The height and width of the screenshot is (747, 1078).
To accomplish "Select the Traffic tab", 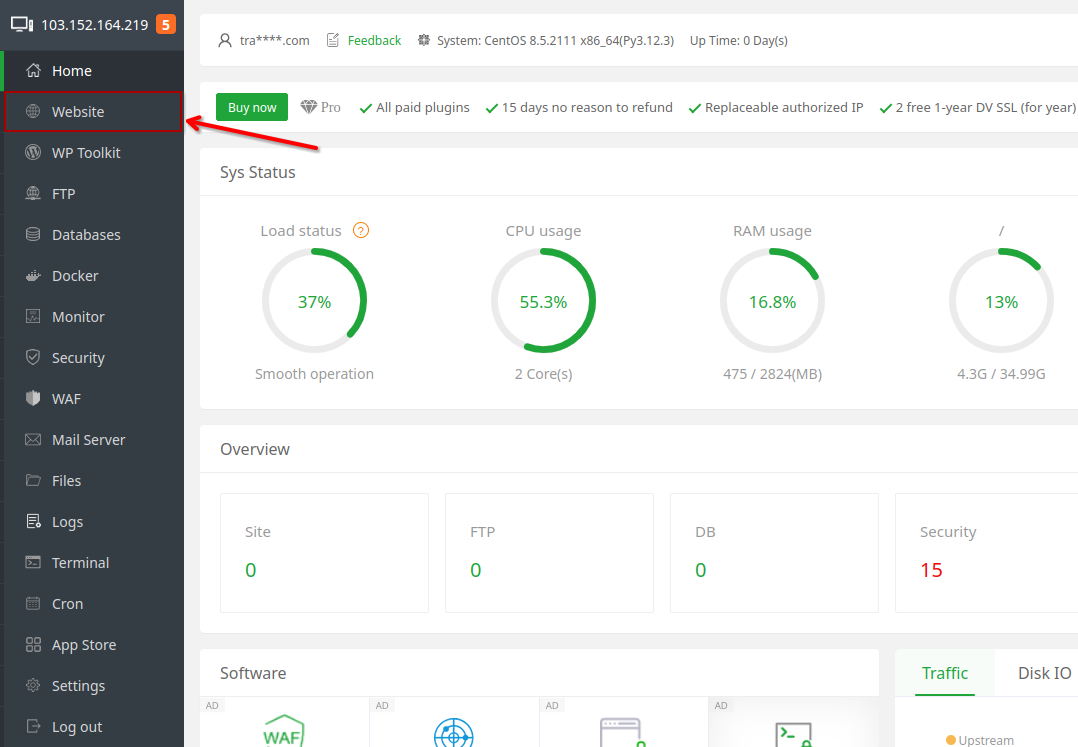I will click(944, 673).
